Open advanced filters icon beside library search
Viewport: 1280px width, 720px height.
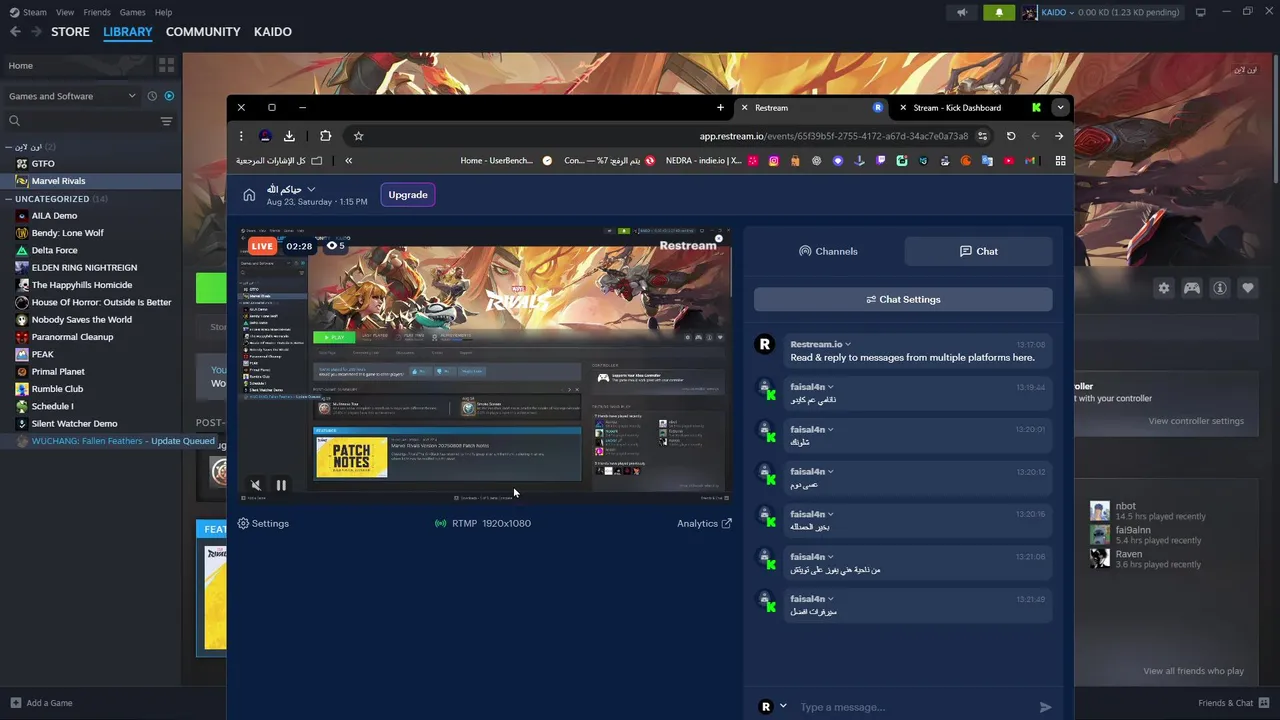(166, 121)
